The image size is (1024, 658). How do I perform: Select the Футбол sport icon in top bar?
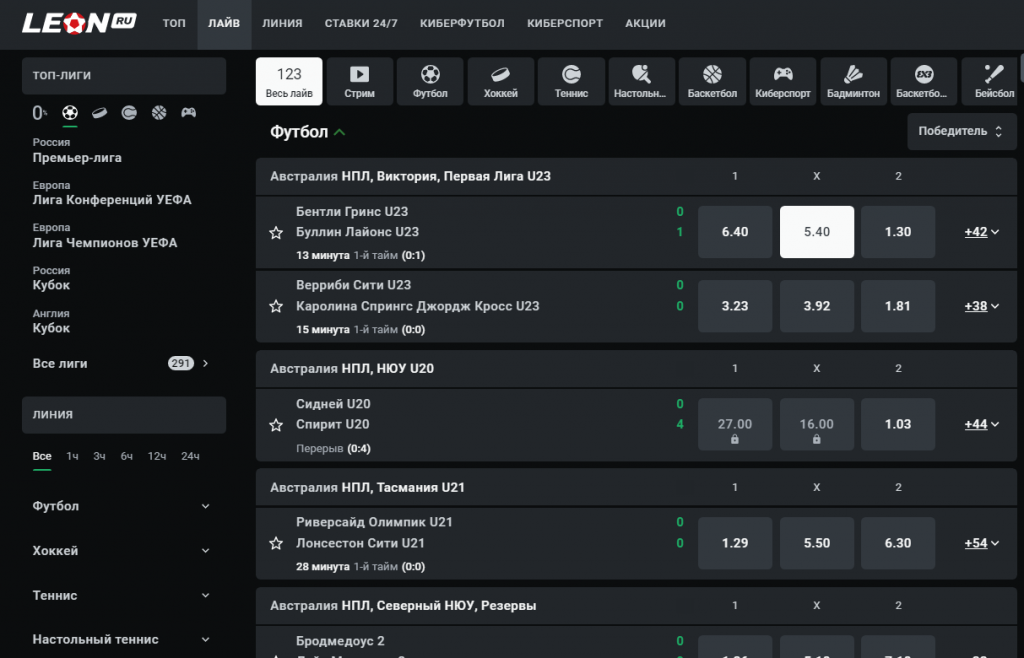coord(430,82)
